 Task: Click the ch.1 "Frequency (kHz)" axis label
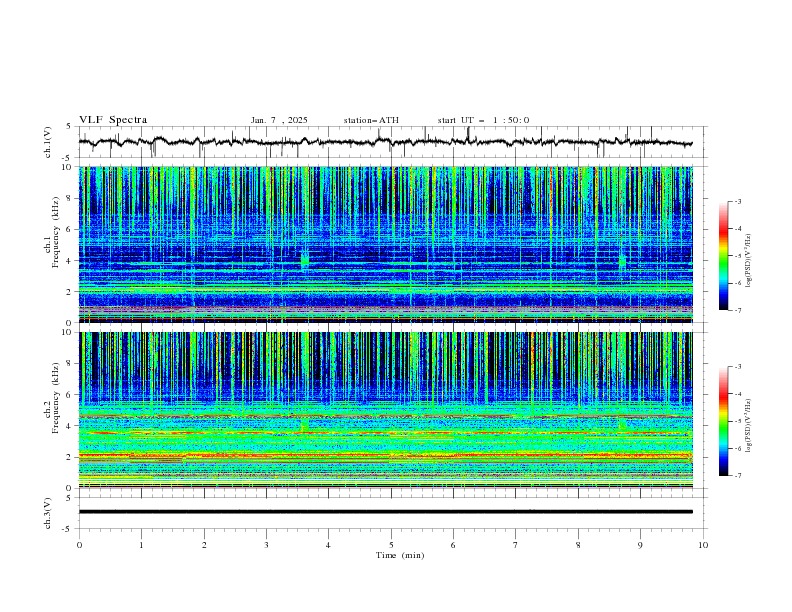click(57, 232)
